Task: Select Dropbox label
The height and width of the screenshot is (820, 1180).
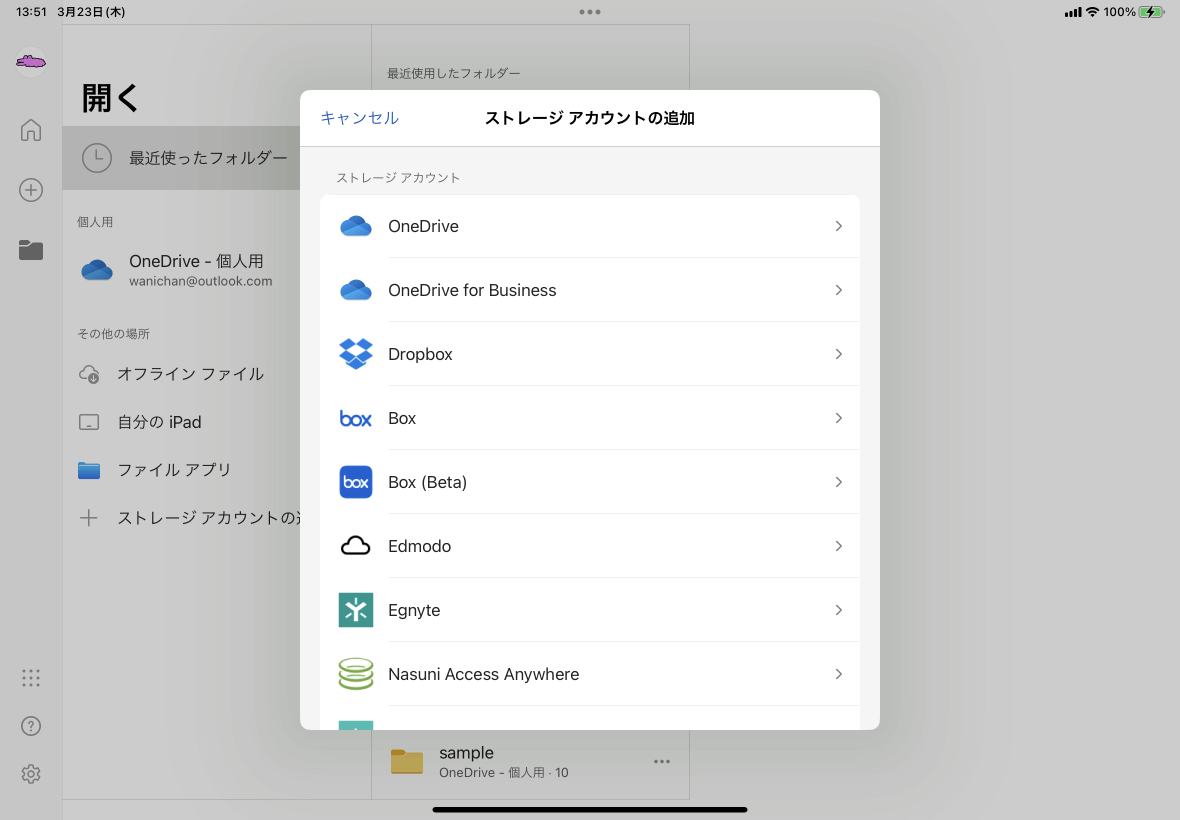Action: coord(421,354)
